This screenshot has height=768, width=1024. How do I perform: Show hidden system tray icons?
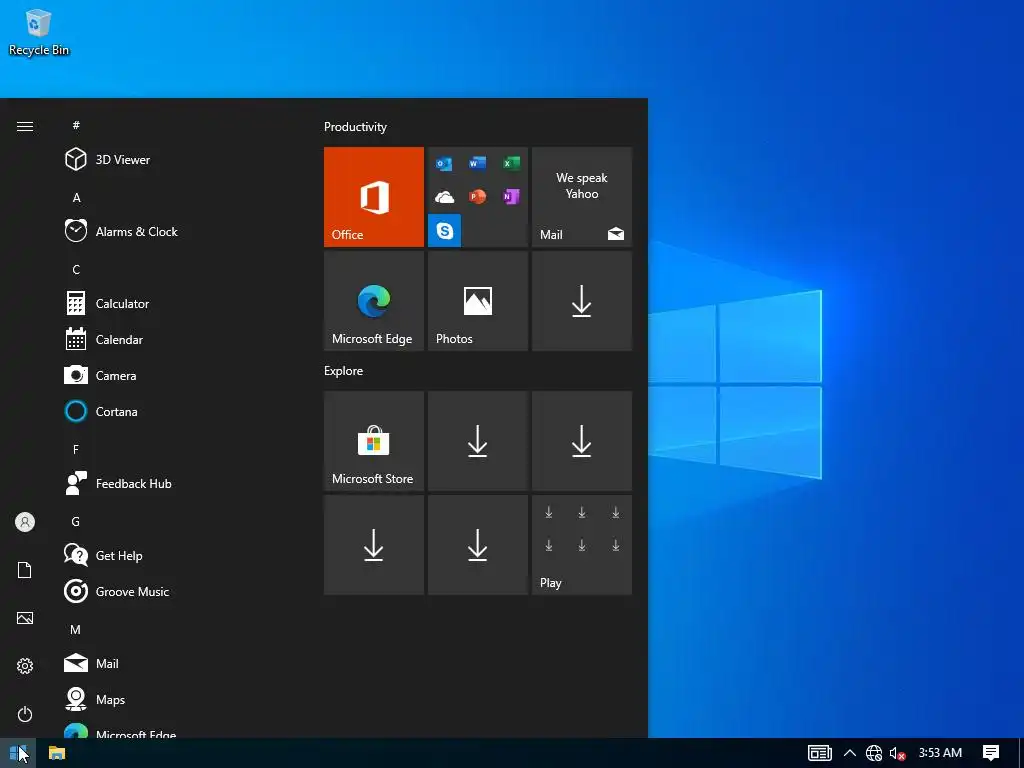[850, 753]
